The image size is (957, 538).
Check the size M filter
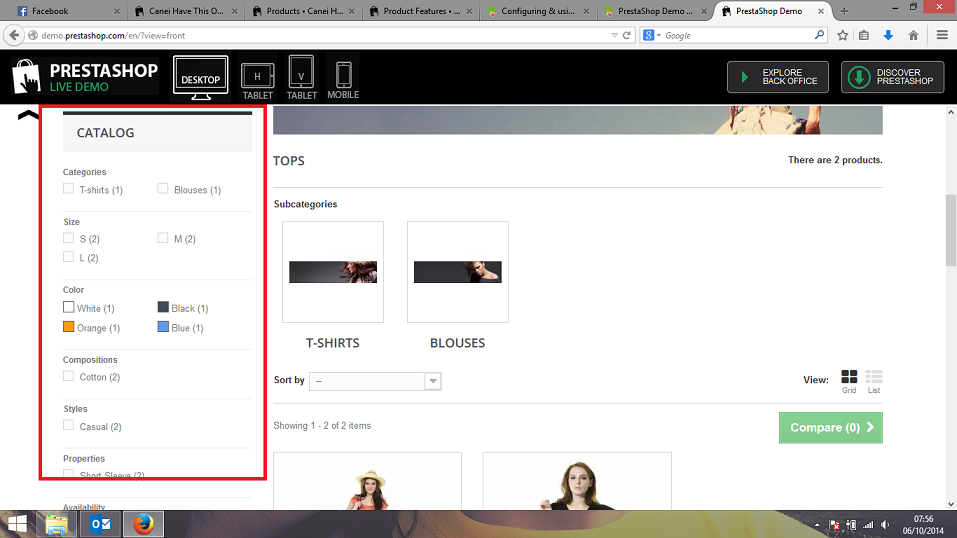pos(162,238)
